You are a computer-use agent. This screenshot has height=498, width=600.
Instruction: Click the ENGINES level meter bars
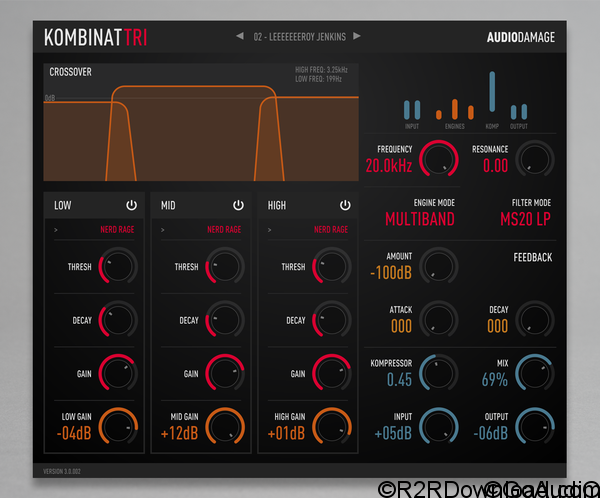pyautogui.click(x=455, y=109)
